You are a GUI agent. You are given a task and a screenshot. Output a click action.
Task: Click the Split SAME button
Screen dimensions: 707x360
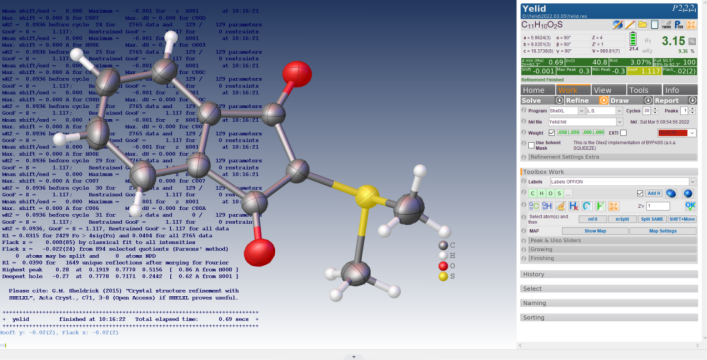[x=652, y=219]
